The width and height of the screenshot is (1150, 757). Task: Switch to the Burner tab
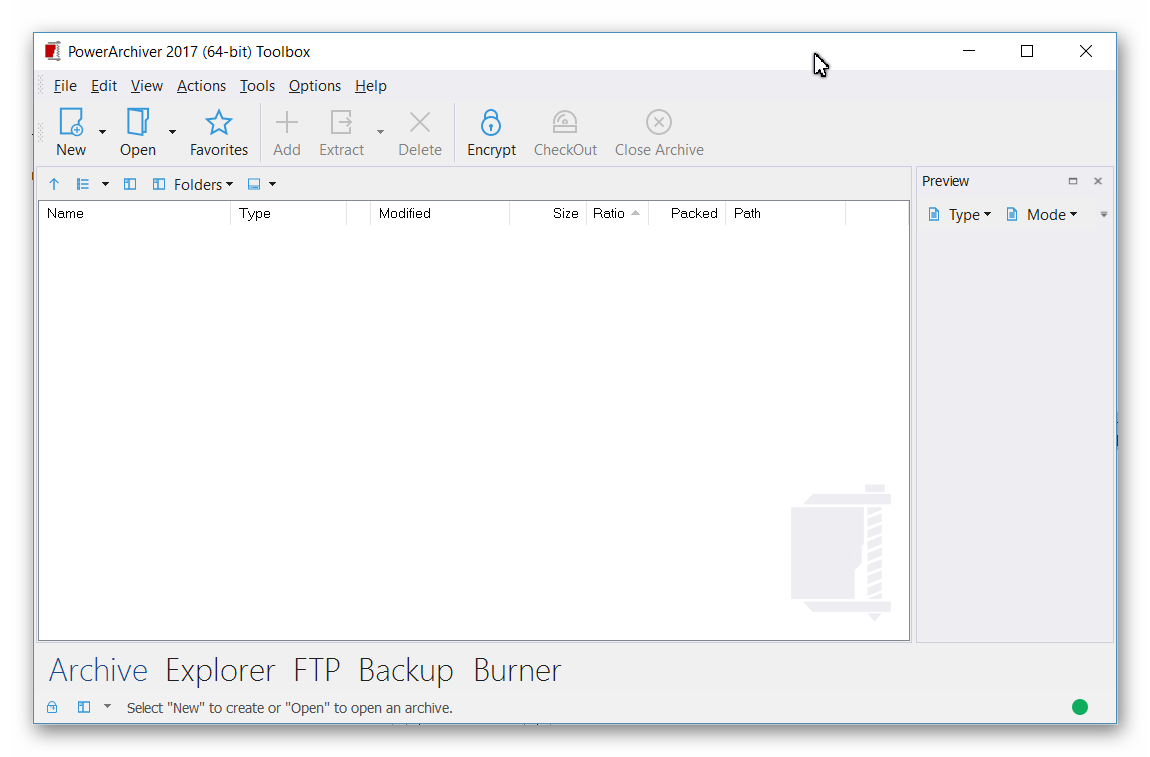click(x=517, y=670)
